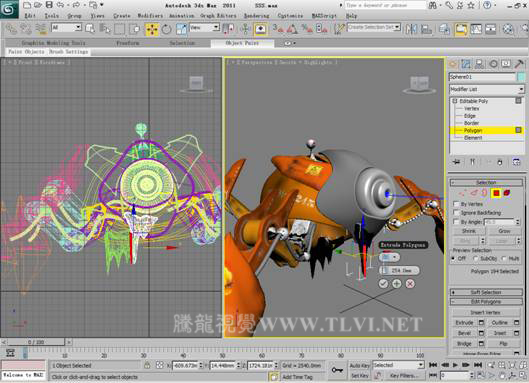Image resolution: width=529 pixels, height=383 pixels.
Task: Open the Edit menu
Action: pyautogui.click(x=30, y=16)
